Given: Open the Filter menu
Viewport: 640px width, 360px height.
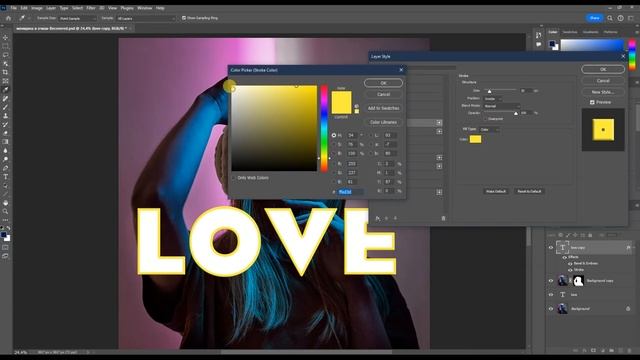Looking at the screenshot, I should 91,8.
